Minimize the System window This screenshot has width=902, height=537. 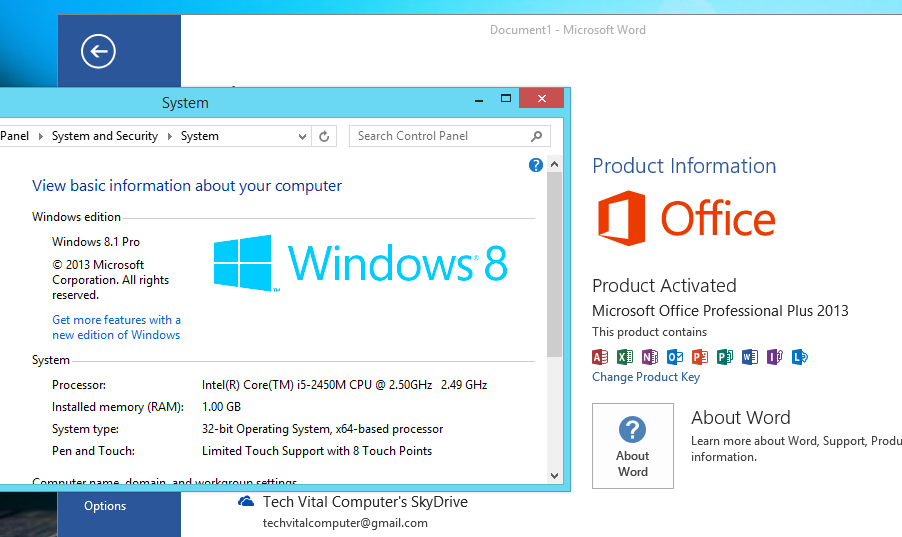click(479, 99)
